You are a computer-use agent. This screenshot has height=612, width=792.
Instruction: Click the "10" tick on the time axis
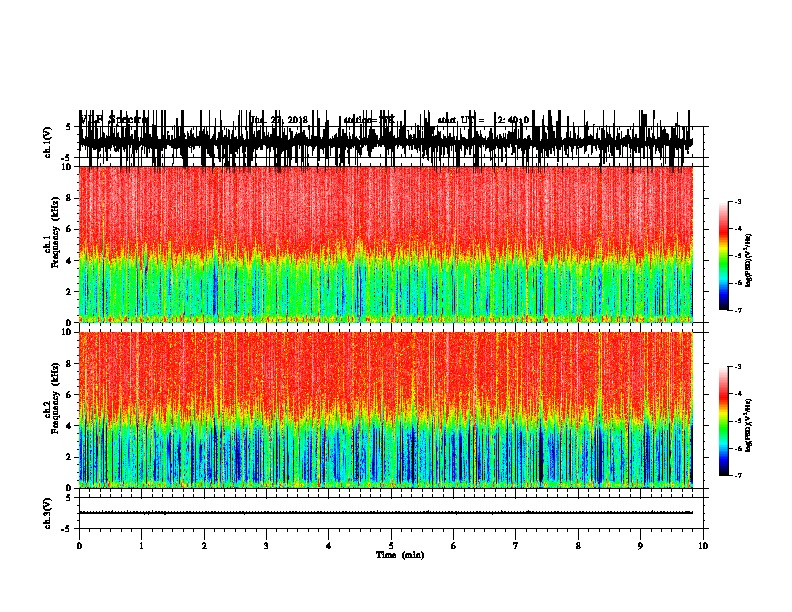click(703, 546)
